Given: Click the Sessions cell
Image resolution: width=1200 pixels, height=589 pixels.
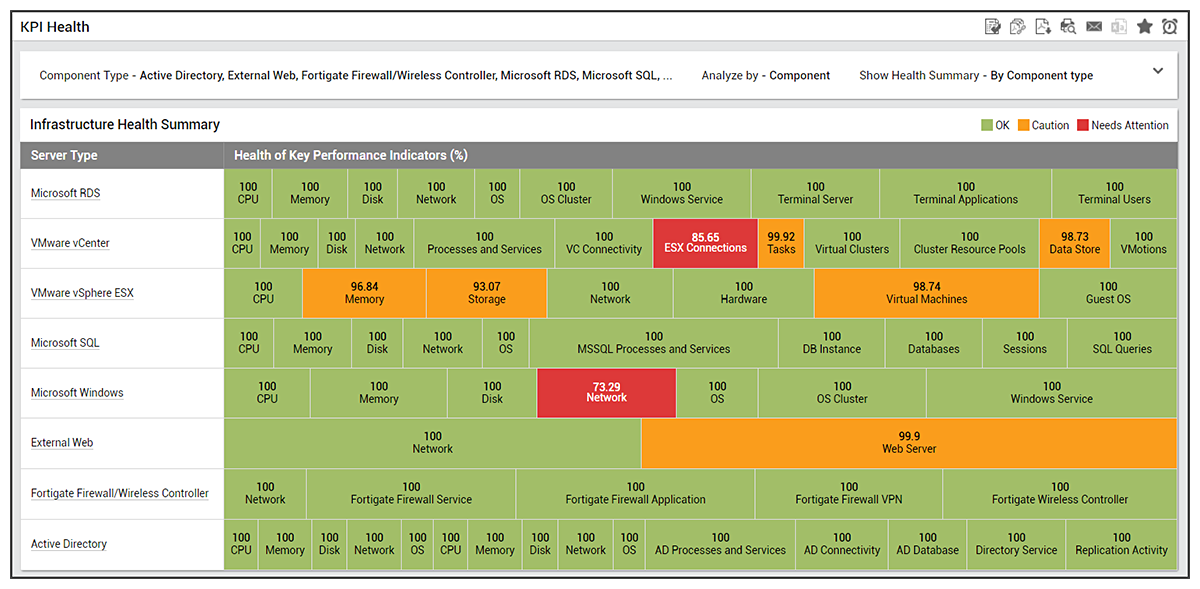Looking at the screenshot, I should (x=1024, y=343).
